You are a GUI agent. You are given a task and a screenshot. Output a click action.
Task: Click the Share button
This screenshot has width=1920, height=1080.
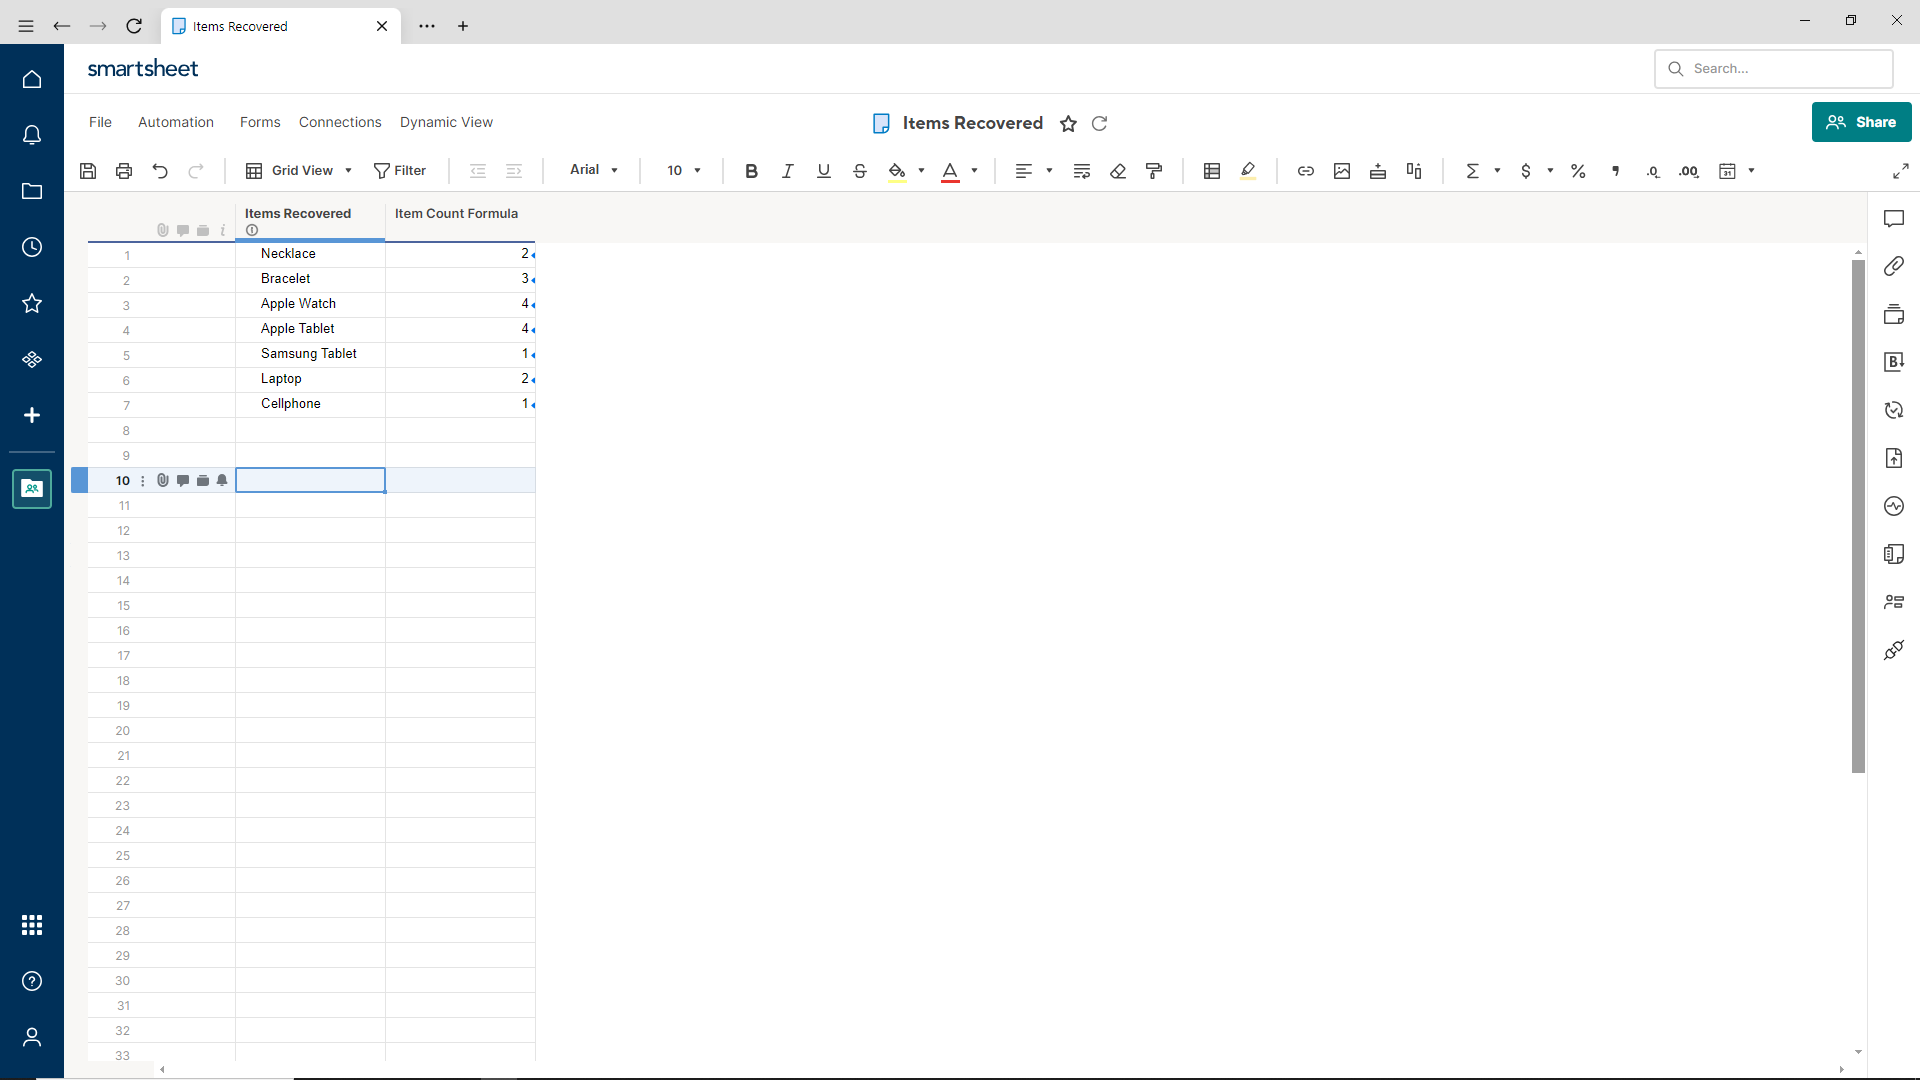click(x=1861, y=122)
